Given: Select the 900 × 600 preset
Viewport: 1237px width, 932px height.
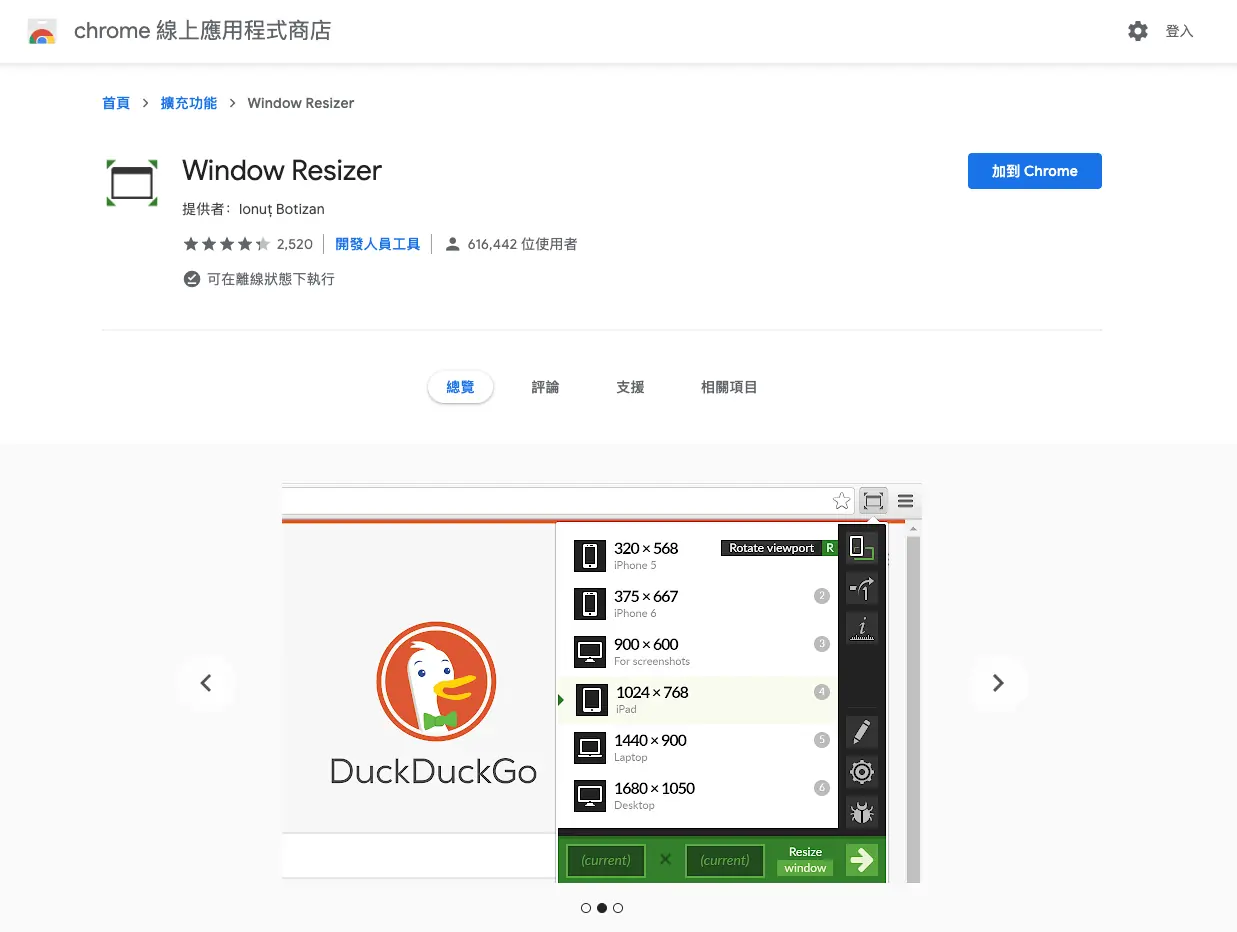Looking at the screenshot, I should 698,652.
